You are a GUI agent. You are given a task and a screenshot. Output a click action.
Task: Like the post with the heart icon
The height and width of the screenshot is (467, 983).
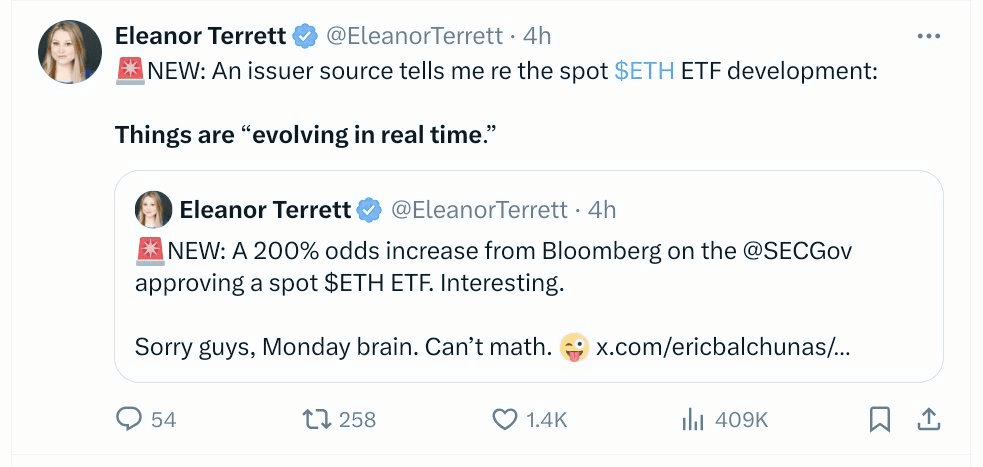coord(505,420)
